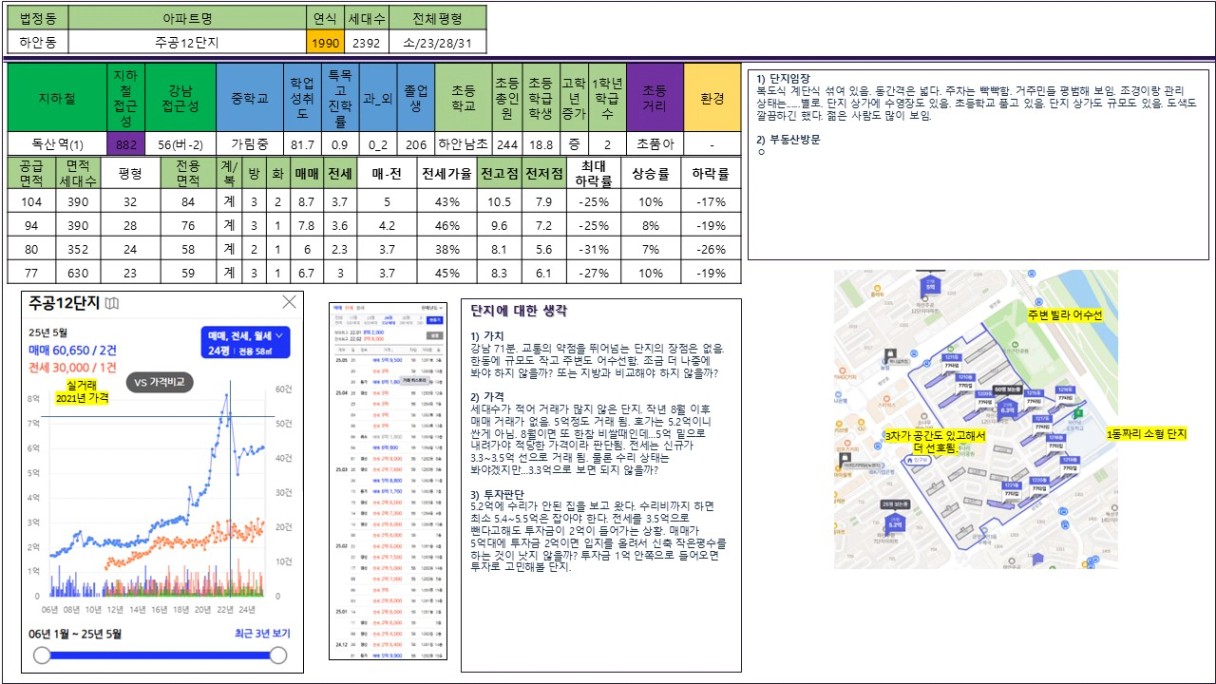The height and width of the screenshot is (684, 1216).
Task: Click the 중학교 header cell
Action: [251, 98]
